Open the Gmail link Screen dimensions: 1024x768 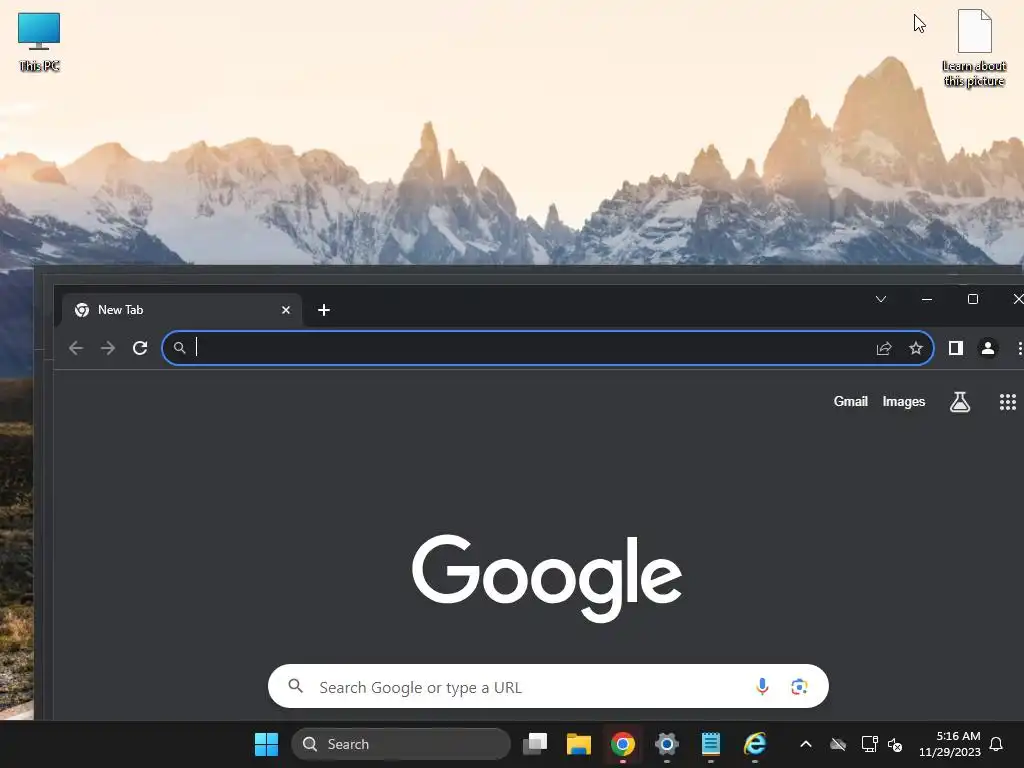coord(850,402)
